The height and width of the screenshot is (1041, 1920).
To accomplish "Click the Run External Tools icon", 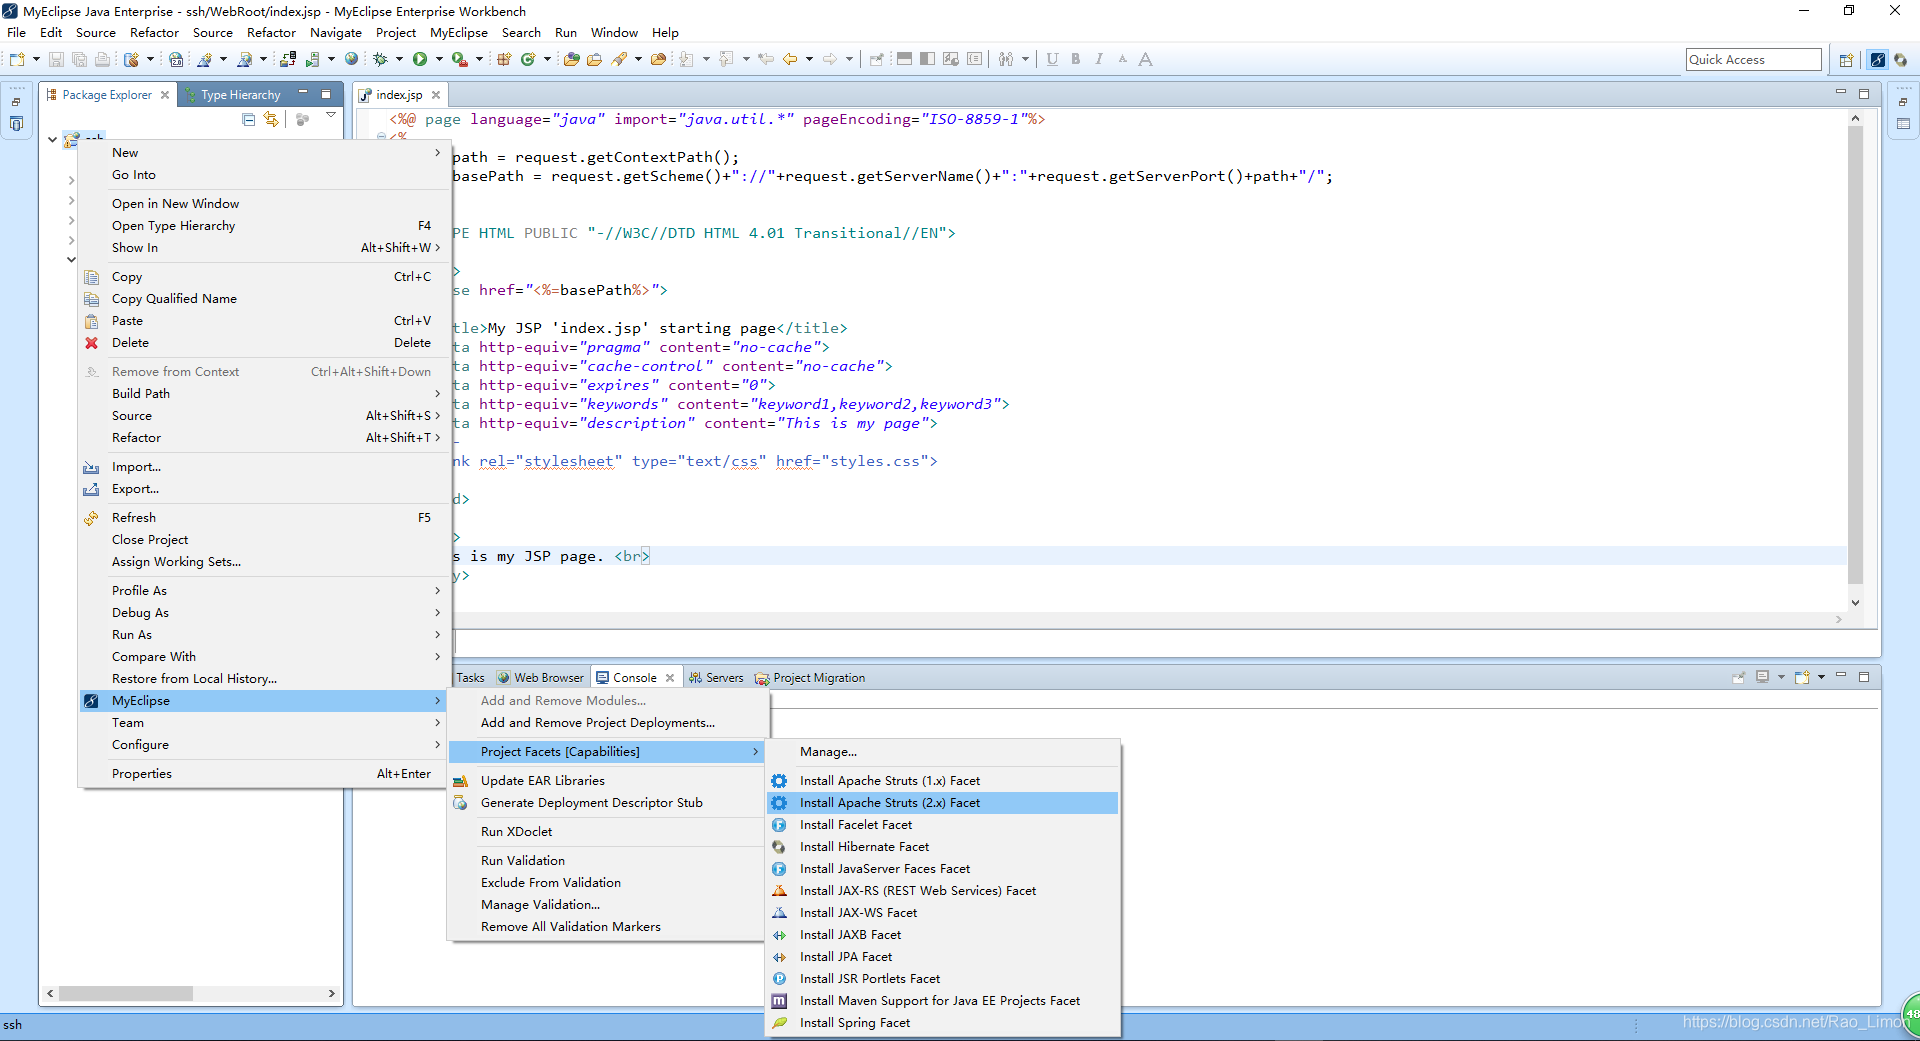I will coord(459,59).
